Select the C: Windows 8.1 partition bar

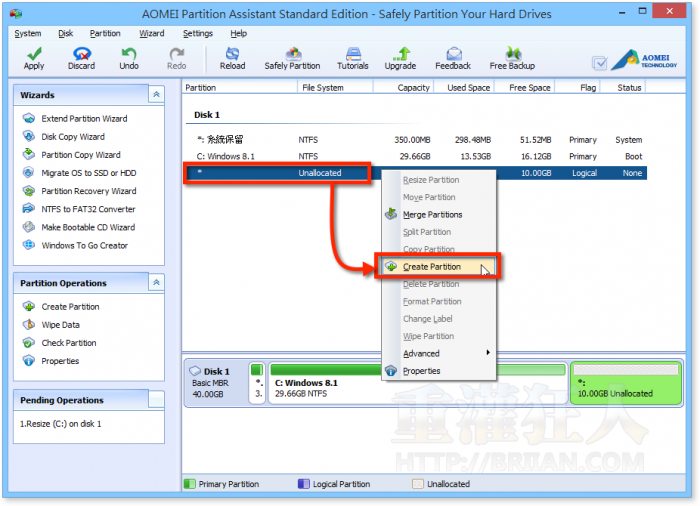(x=415, y=382)
